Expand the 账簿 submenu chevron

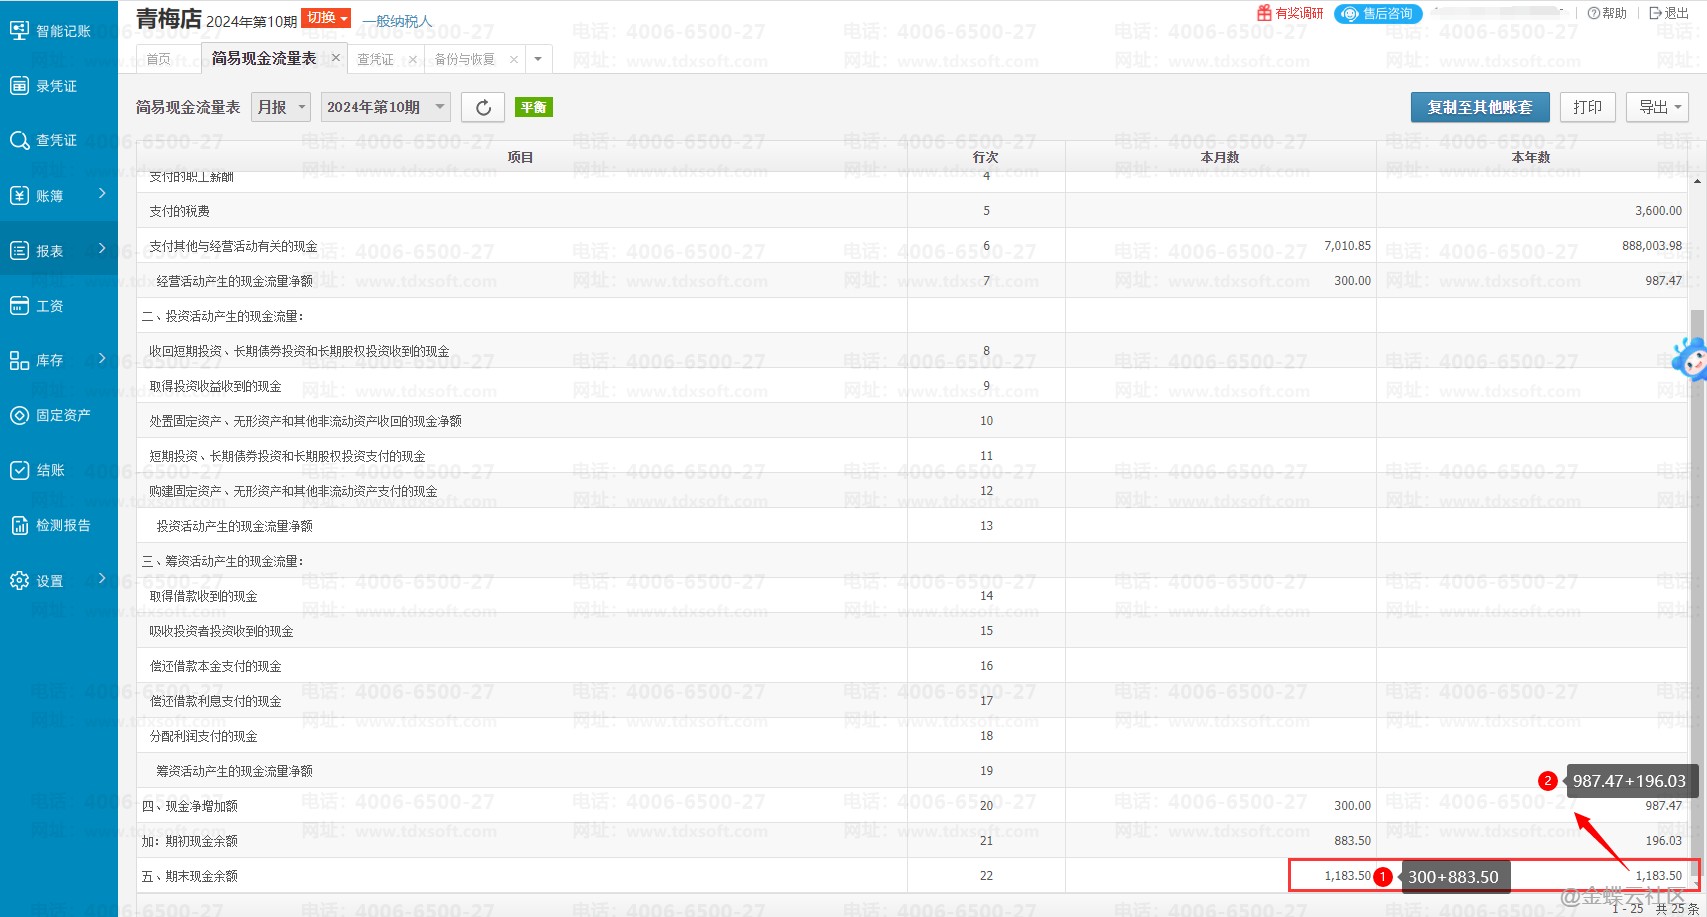coord(102,193)
